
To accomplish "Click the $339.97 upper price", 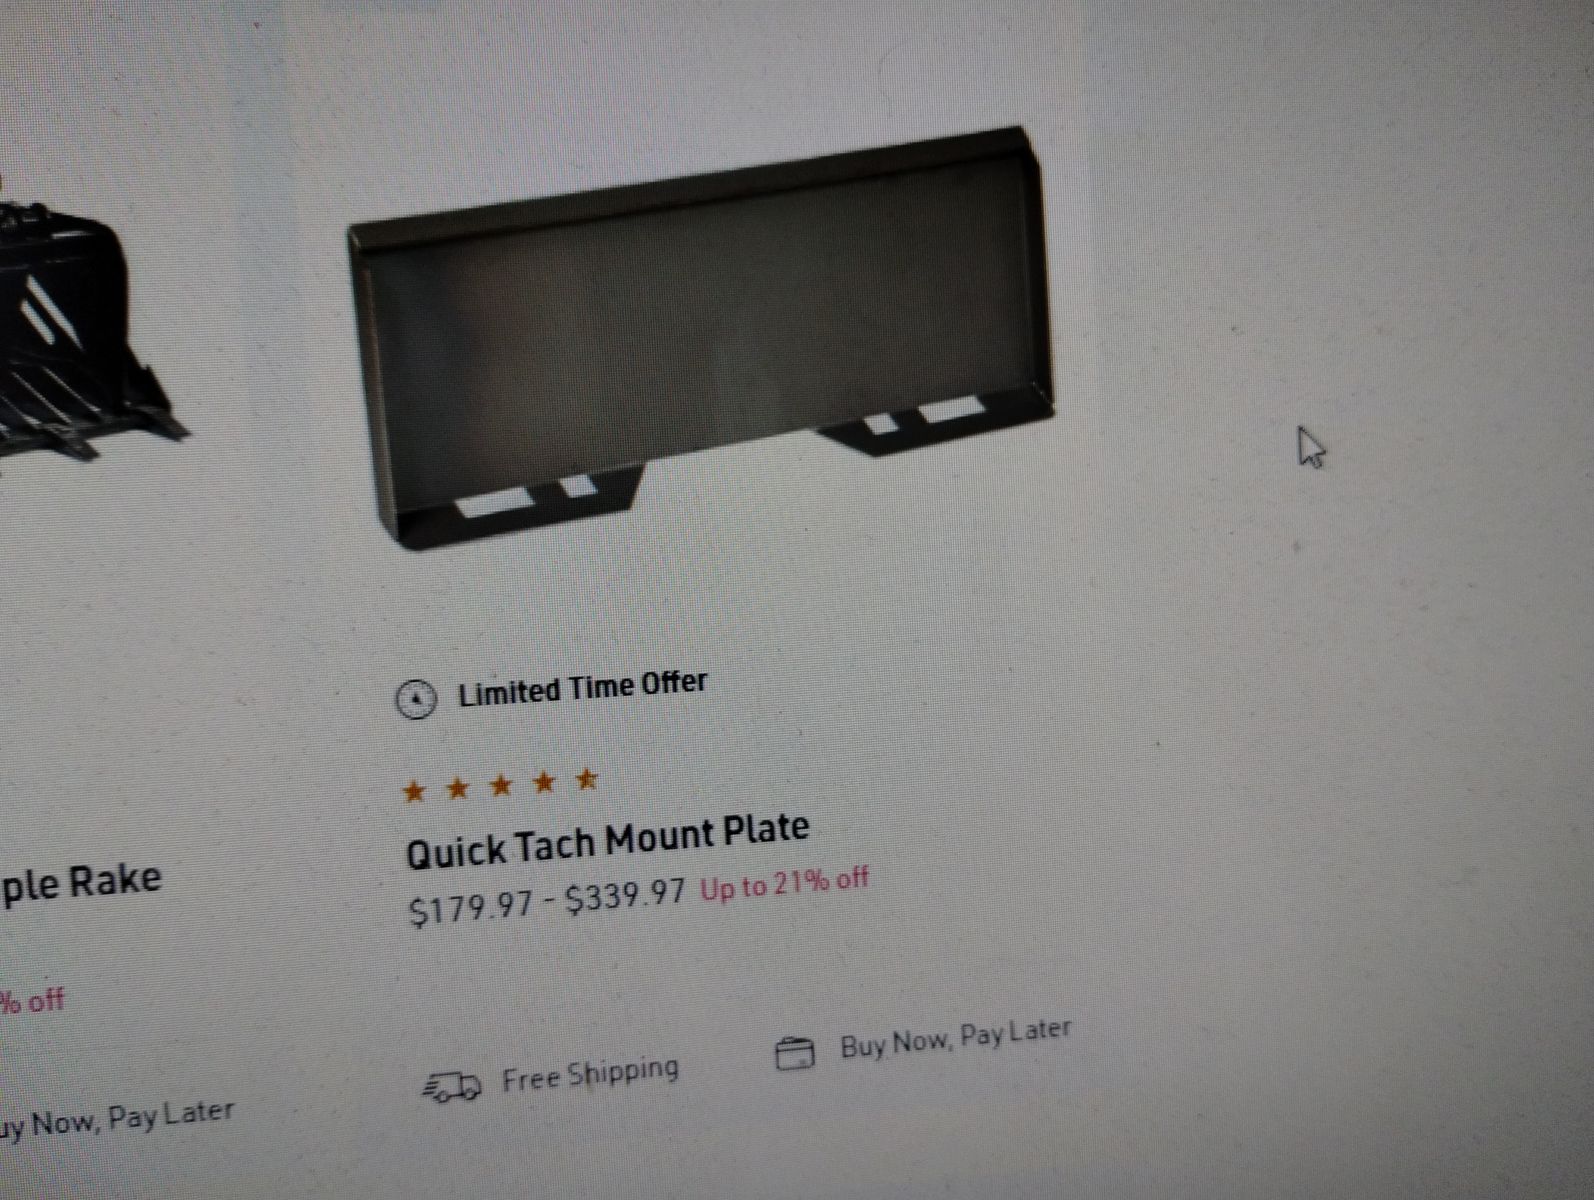I will (x=626, y=896).
